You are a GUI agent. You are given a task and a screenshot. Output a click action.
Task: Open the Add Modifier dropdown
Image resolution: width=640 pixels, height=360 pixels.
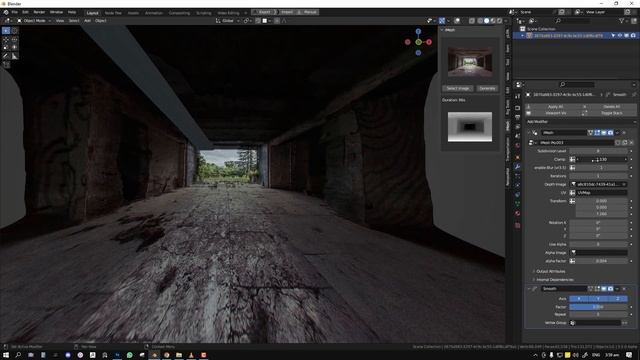tap(581, 122)
